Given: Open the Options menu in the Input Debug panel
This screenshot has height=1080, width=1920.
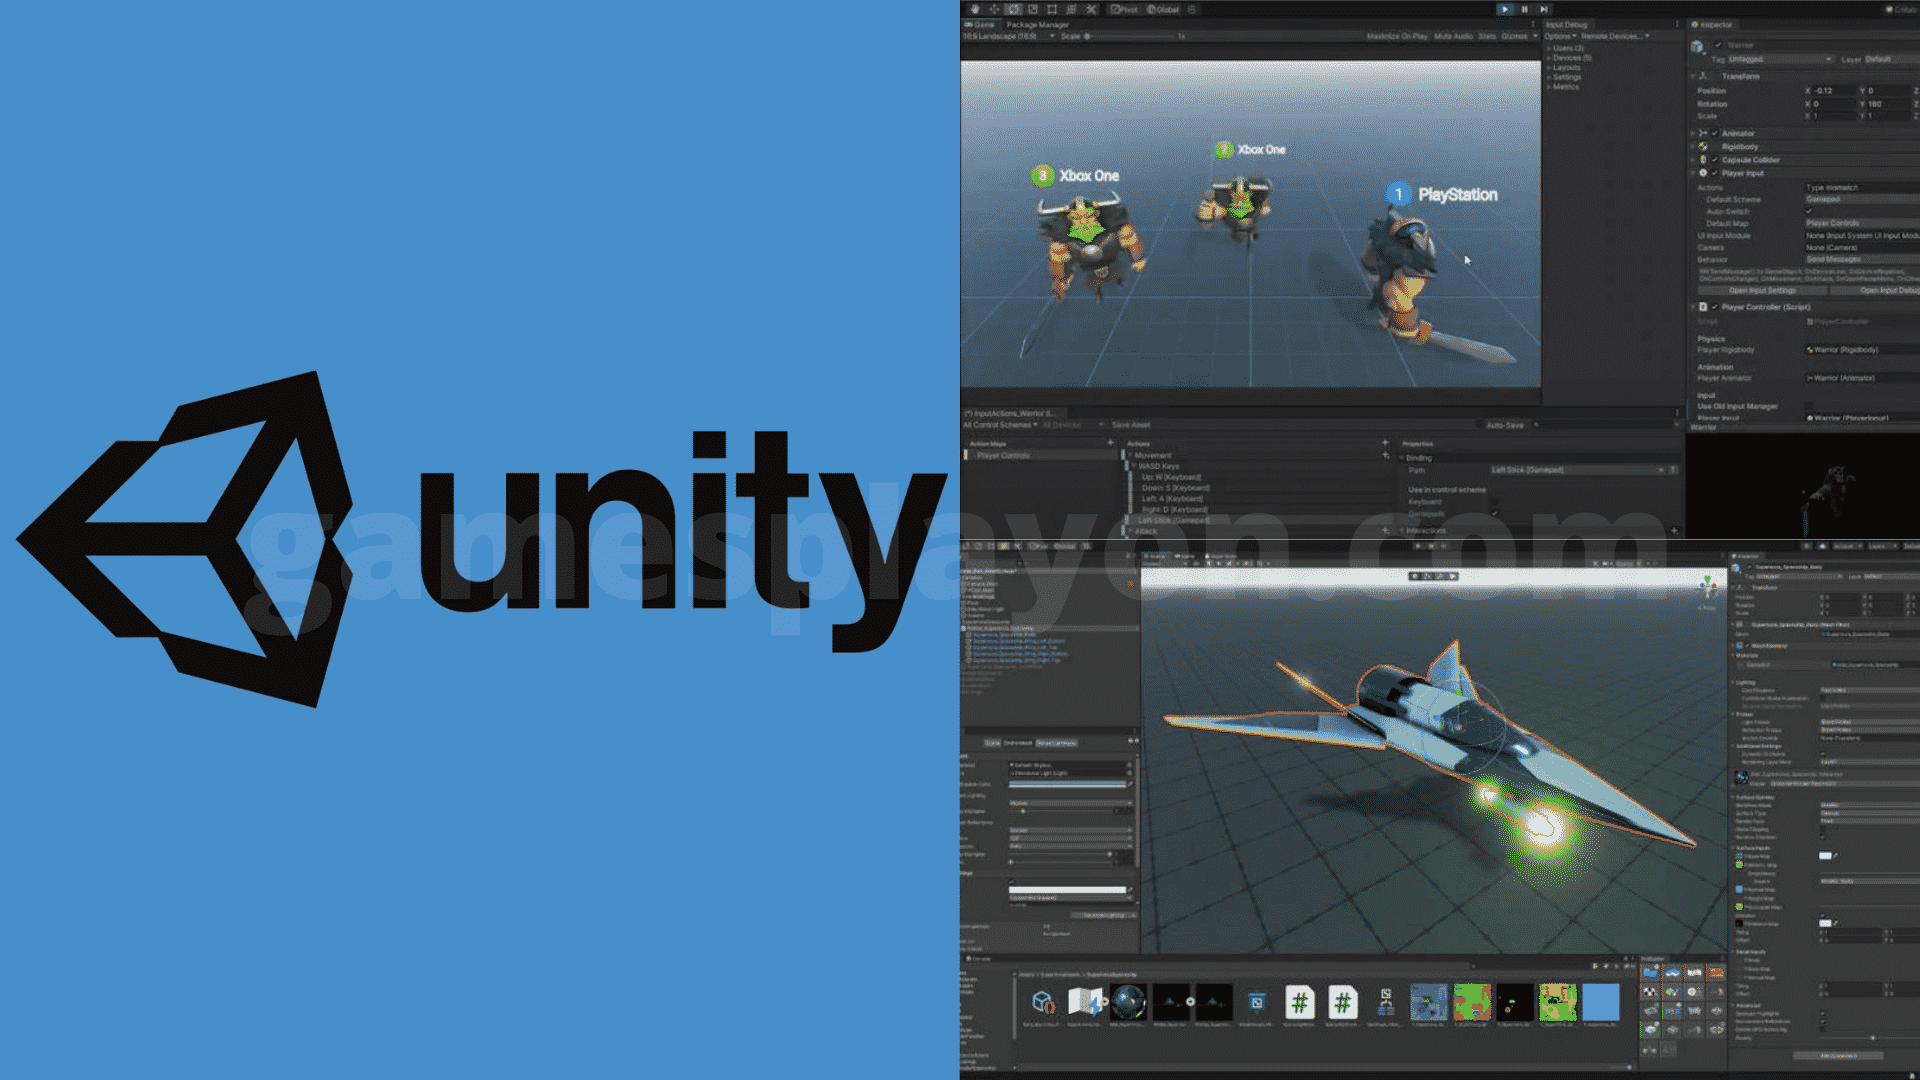Looking at the screenshot, I should [x=1560, y=35].
